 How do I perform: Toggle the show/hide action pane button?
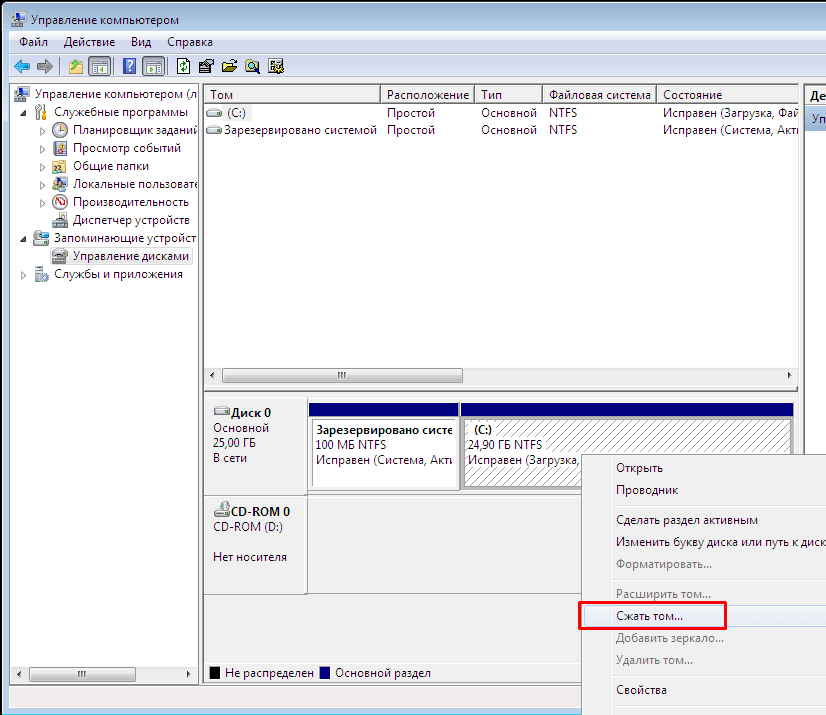click(153, 66)
